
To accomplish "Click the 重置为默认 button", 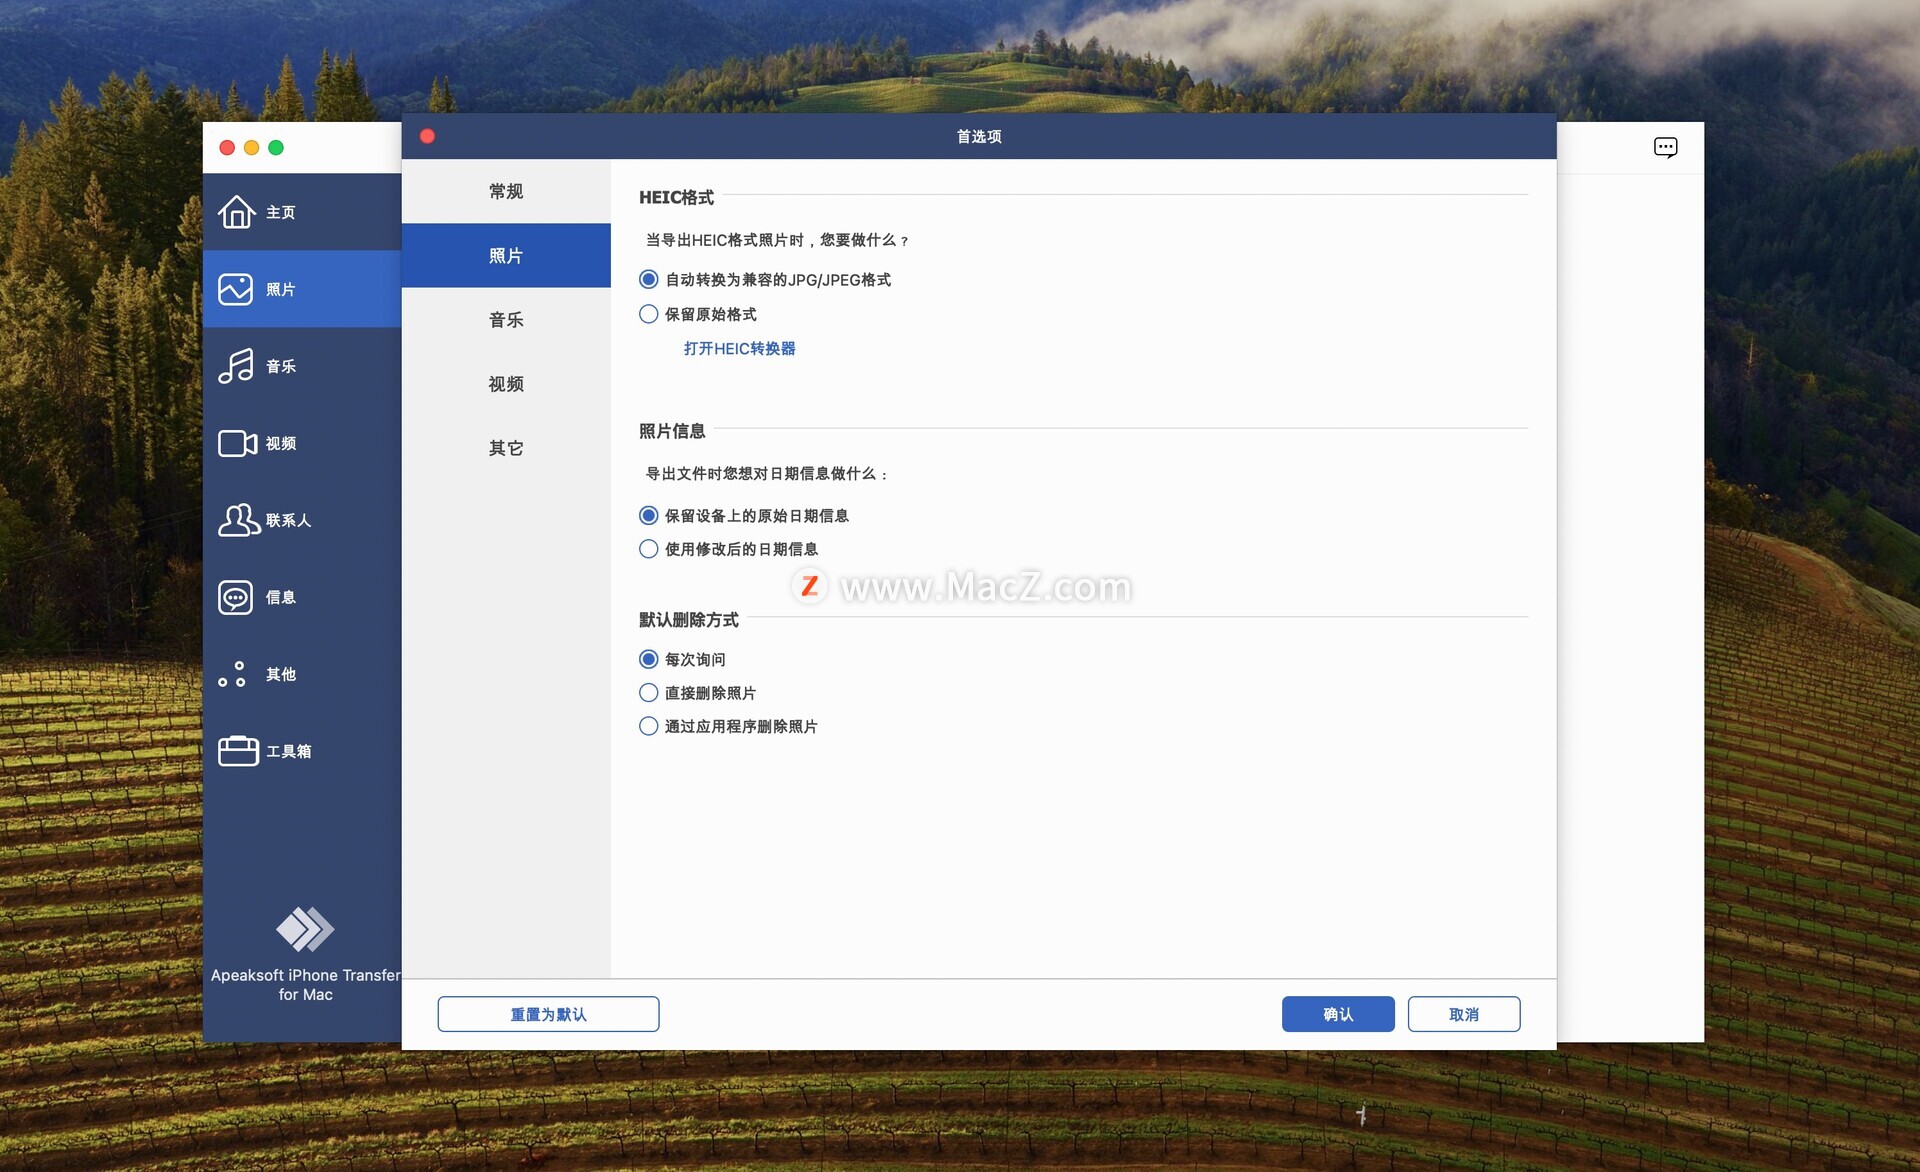I will 548,1014.
